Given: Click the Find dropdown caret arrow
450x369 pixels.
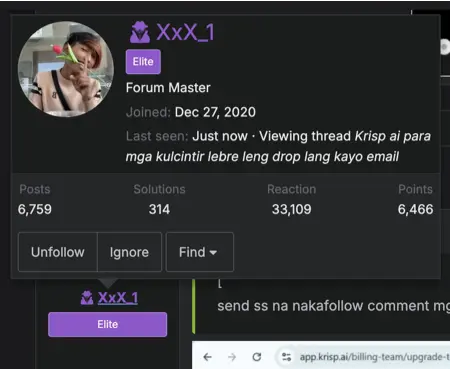Looking at the screenshot, I should [x=213, y=253].
